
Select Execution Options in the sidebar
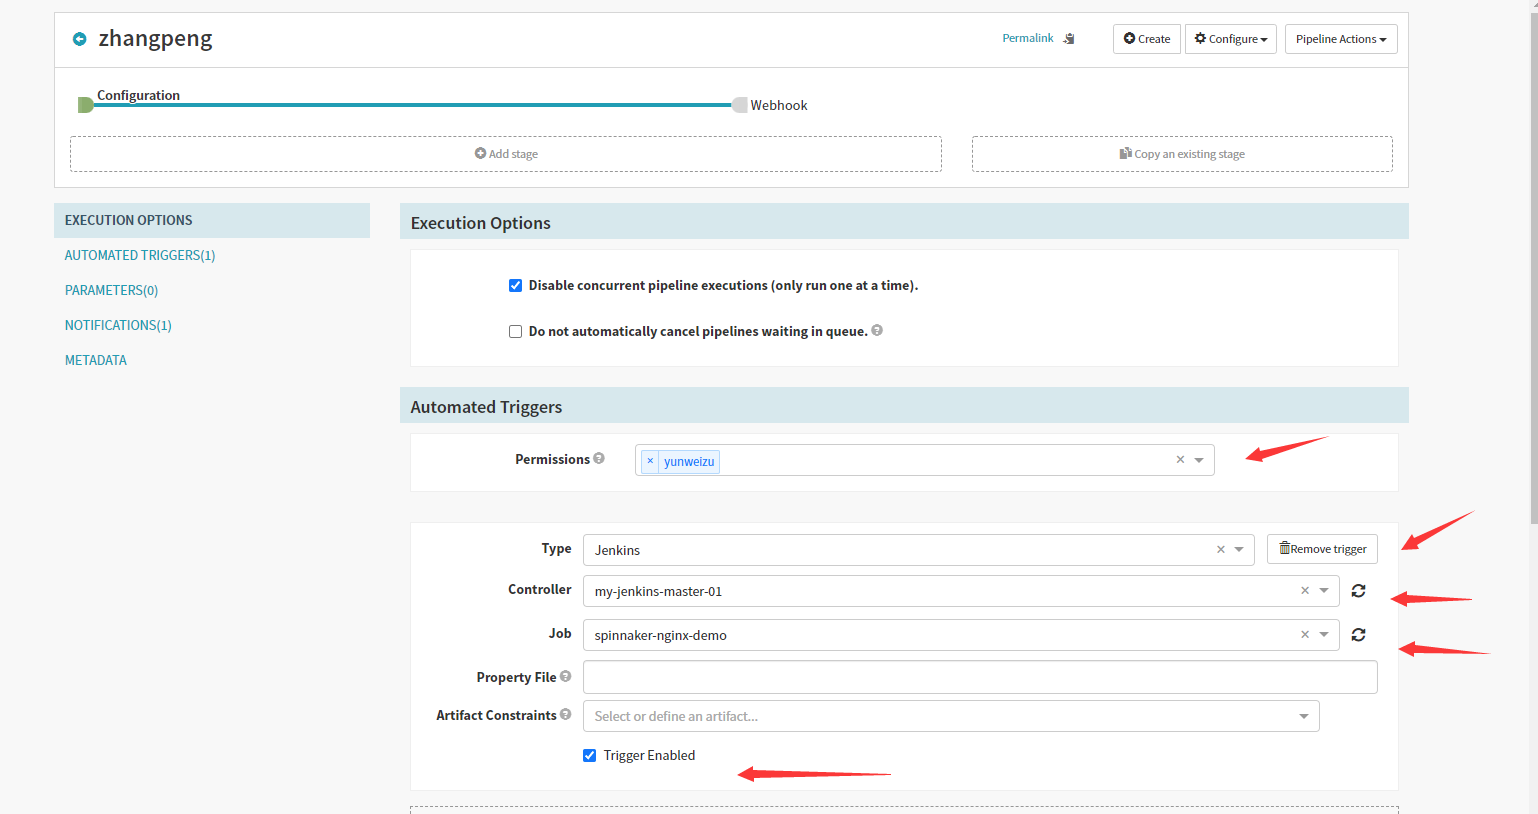[x=212, y=220]
